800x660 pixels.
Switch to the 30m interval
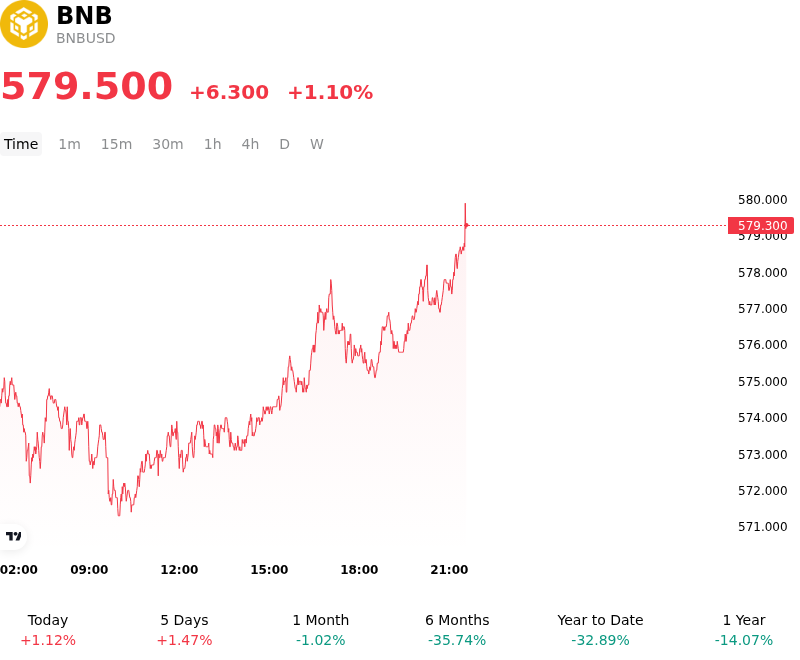point(168,144)
